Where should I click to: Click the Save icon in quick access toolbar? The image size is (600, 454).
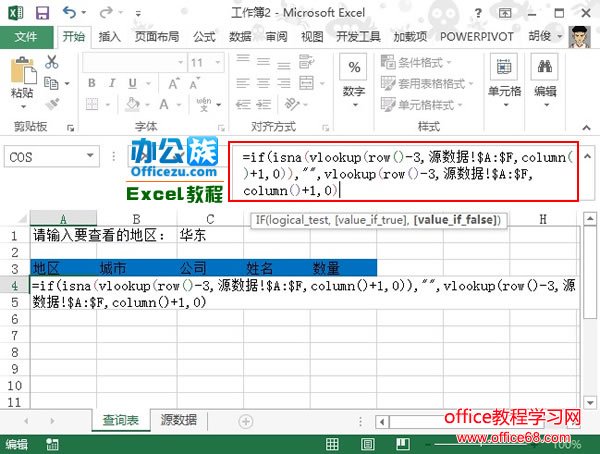(42, 13)
